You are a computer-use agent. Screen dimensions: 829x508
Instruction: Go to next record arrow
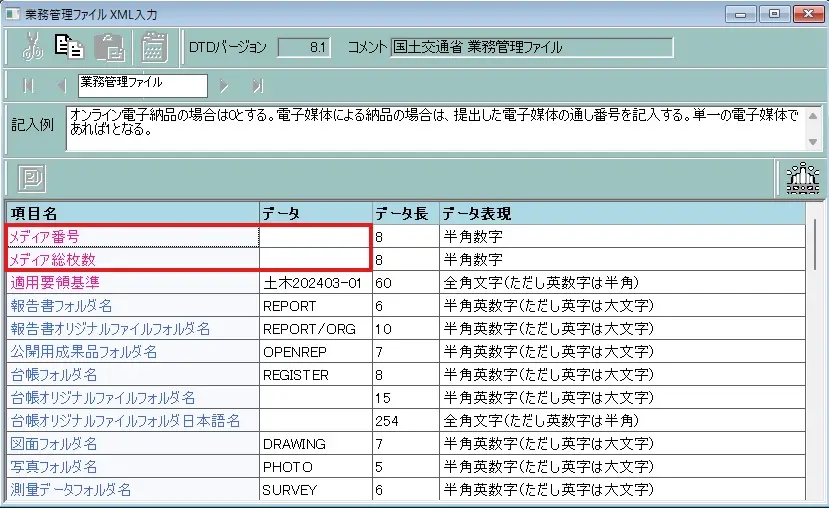click(x=225, y=85)
